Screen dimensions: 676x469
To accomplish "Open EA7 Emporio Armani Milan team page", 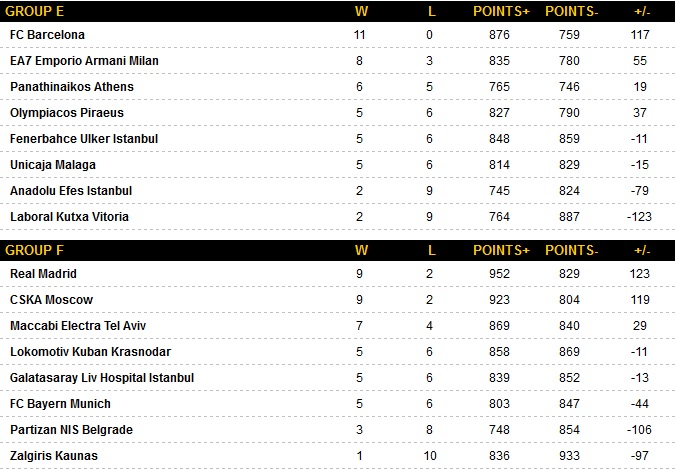I will (84, 61).
